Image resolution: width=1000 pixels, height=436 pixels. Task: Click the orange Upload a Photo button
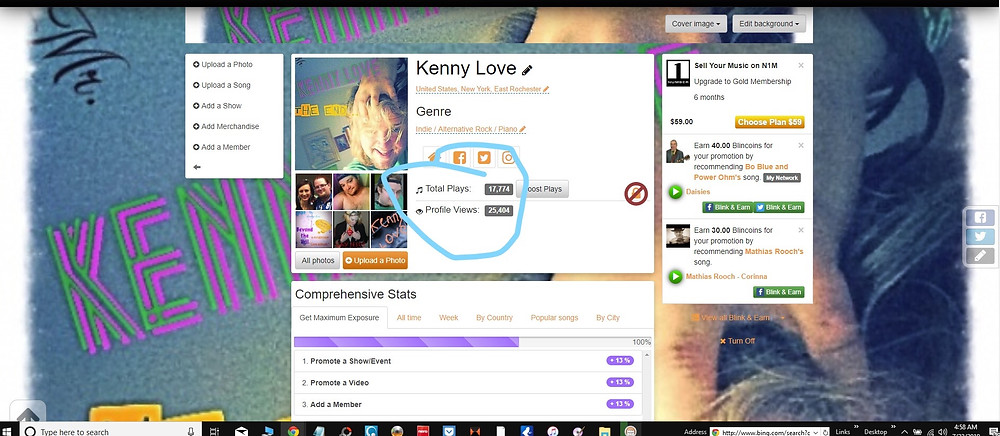tap(375, 260)
